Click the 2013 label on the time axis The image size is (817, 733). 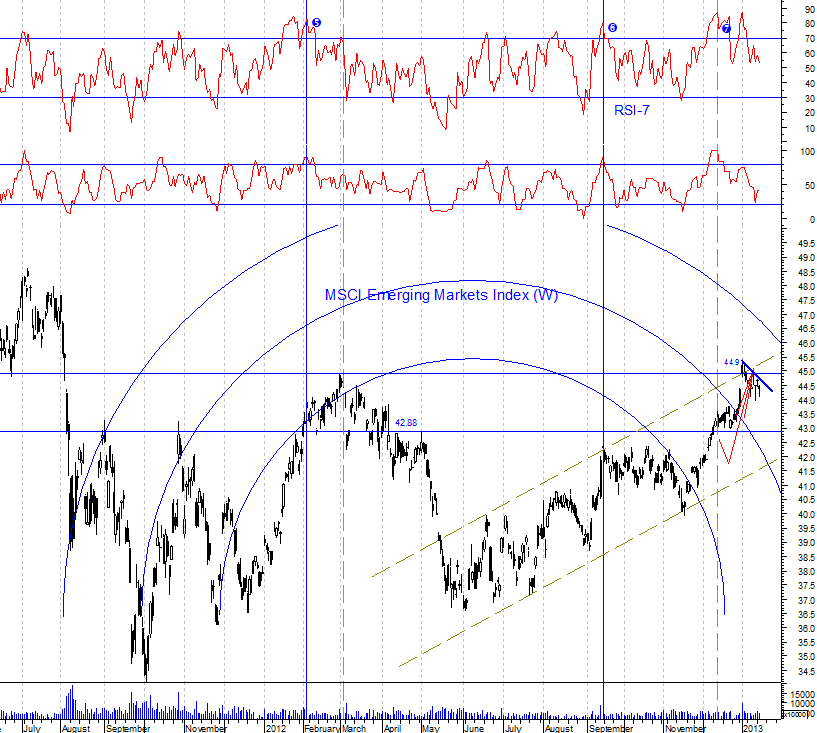[753, 728]
